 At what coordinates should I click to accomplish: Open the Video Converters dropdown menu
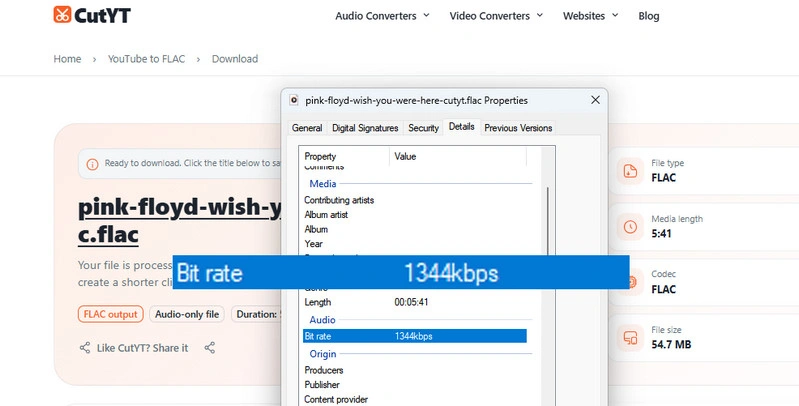(x=496, y=16)
